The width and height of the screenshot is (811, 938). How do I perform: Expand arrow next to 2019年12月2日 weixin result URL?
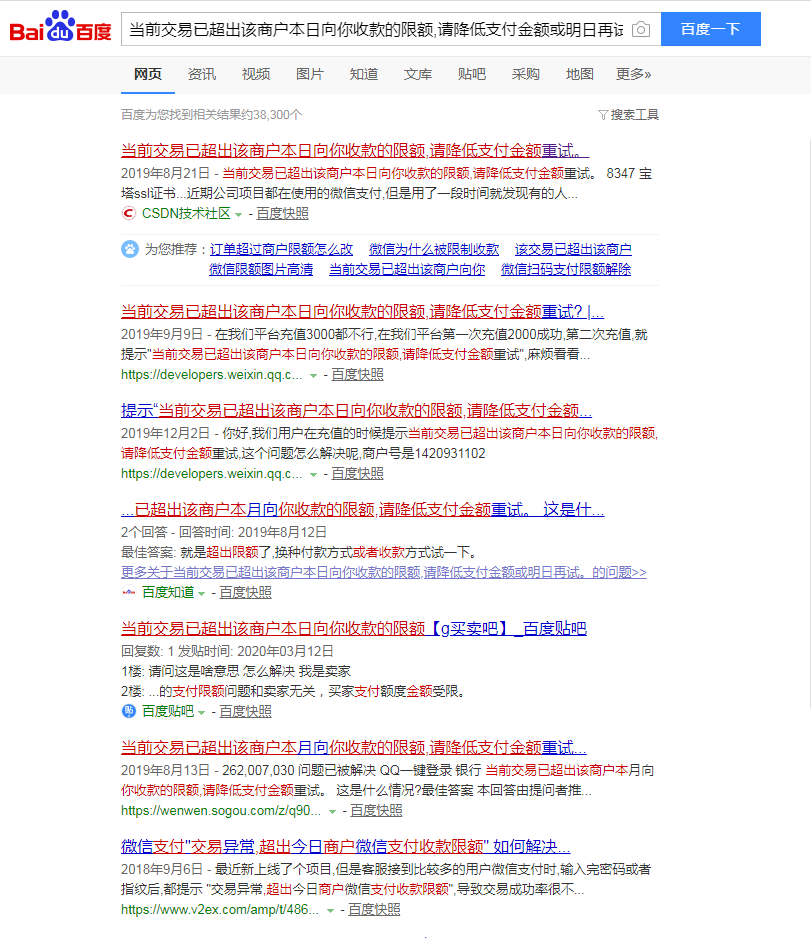point(313,475)
